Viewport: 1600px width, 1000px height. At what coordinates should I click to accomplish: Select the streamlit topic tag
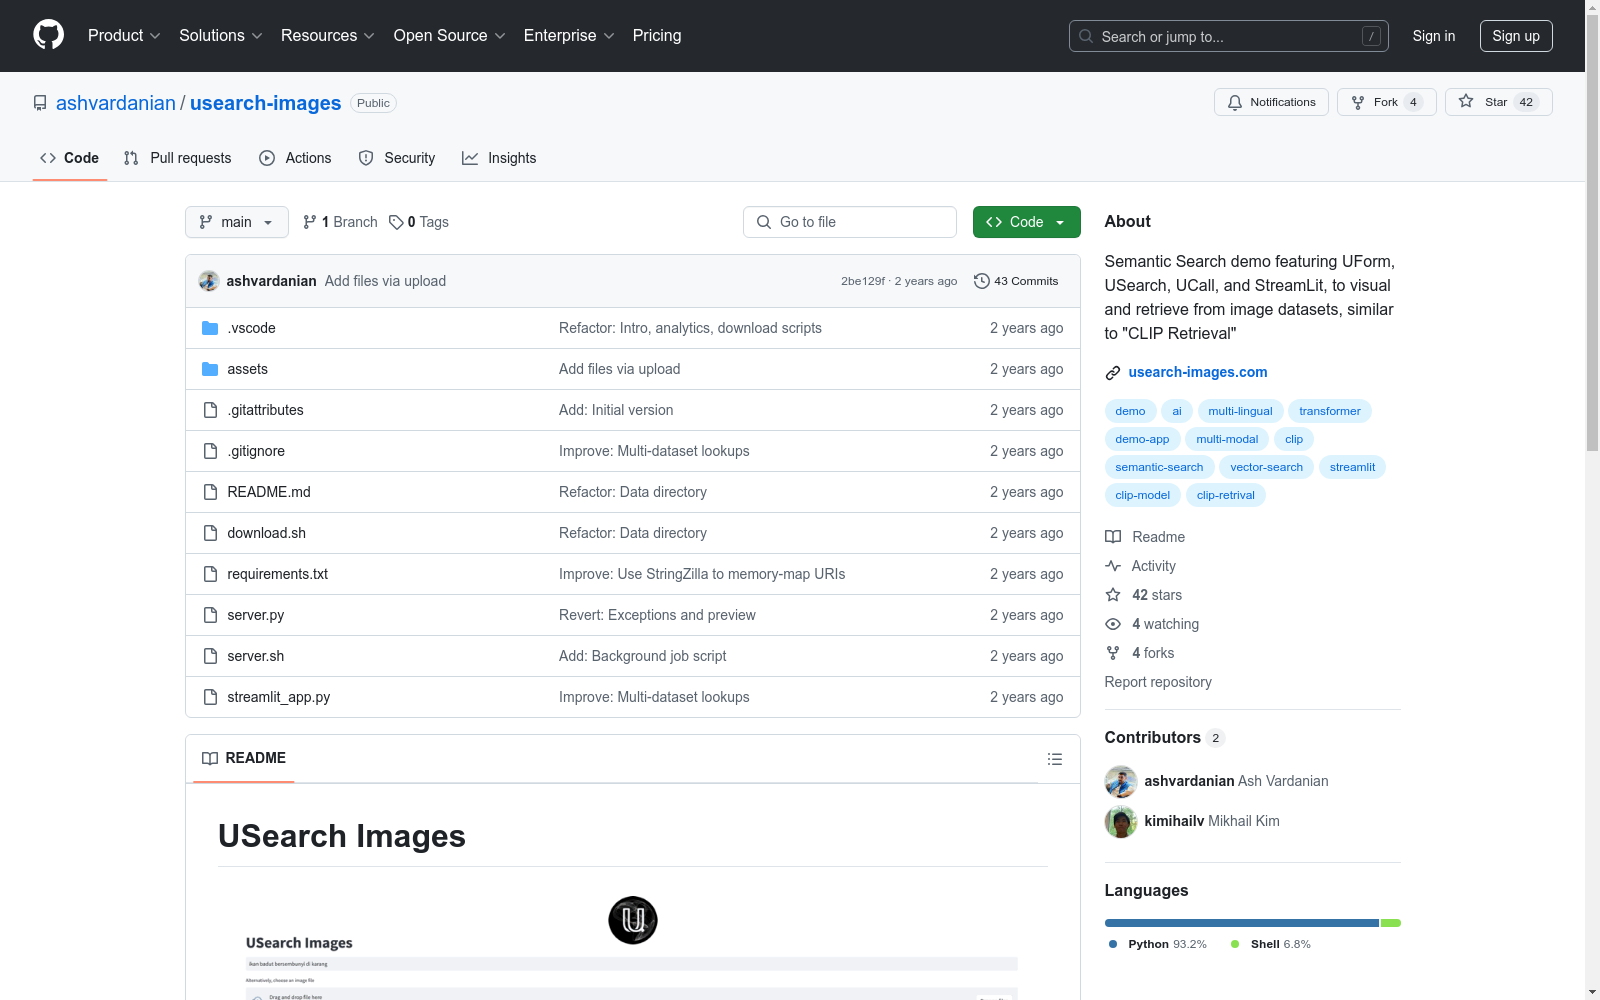(1352, 467)
